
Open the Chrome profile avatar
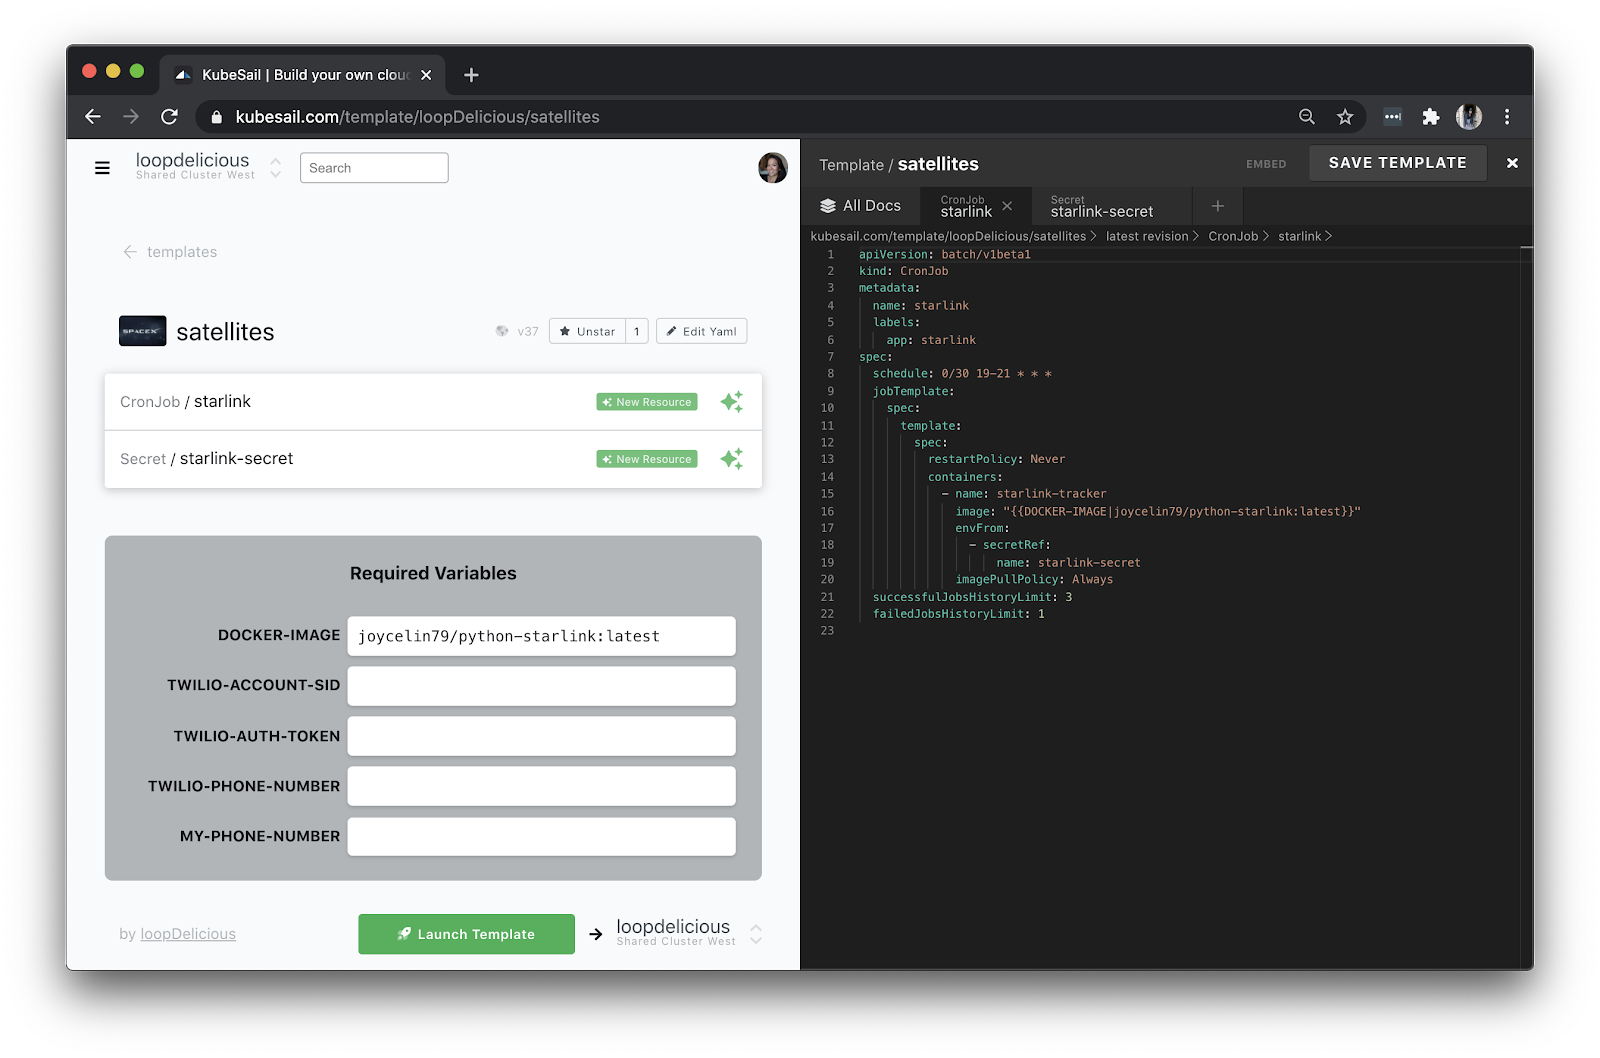point(1469,117)
